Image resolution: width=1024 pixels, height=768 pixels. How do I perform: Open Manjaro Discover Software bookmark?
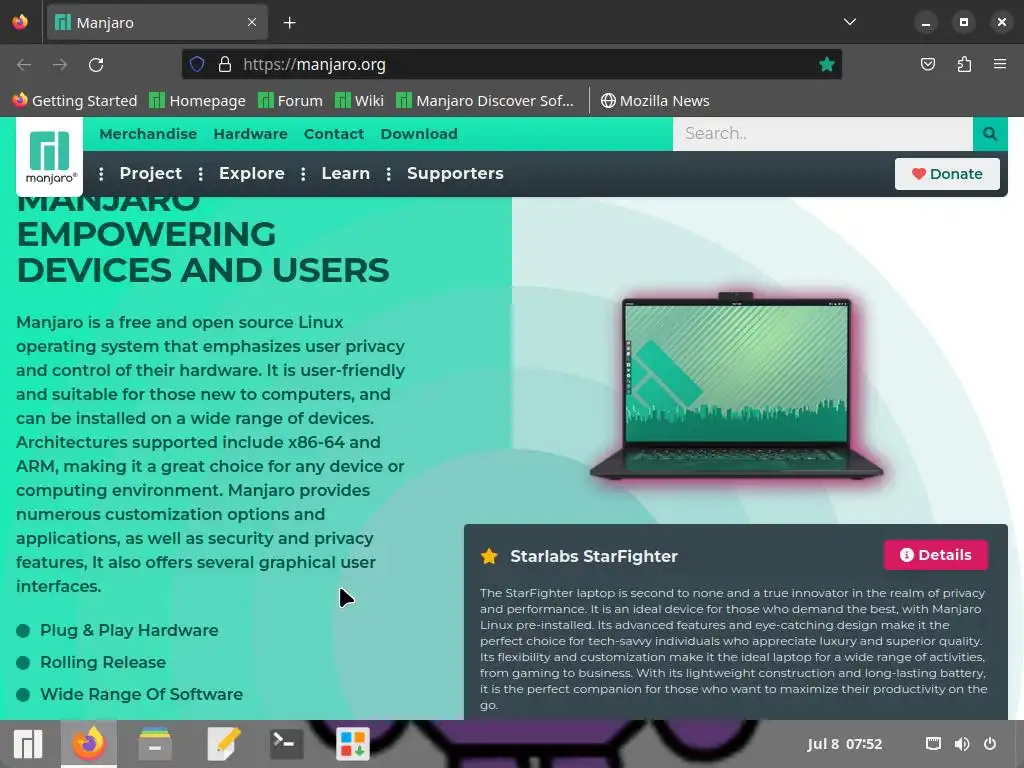click(x=485, y=101)
